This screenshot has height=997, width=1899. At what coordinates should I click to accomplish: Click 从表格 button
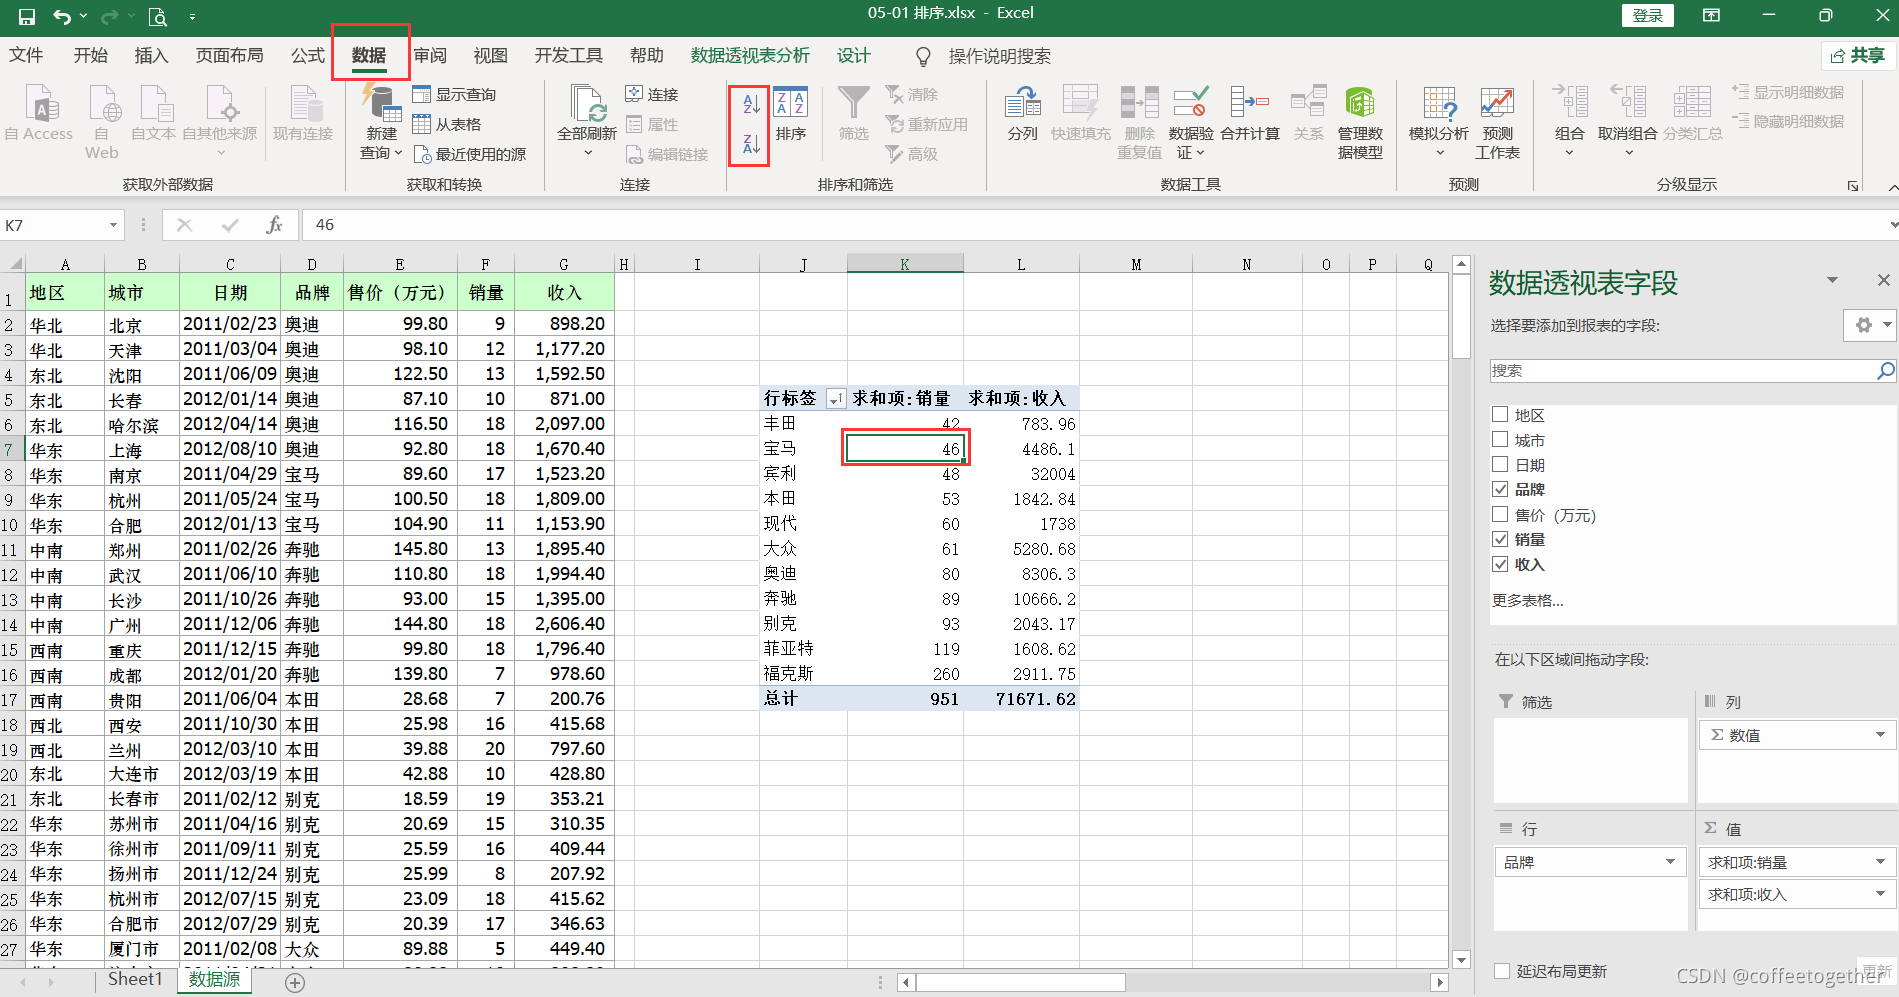[447, 124]
